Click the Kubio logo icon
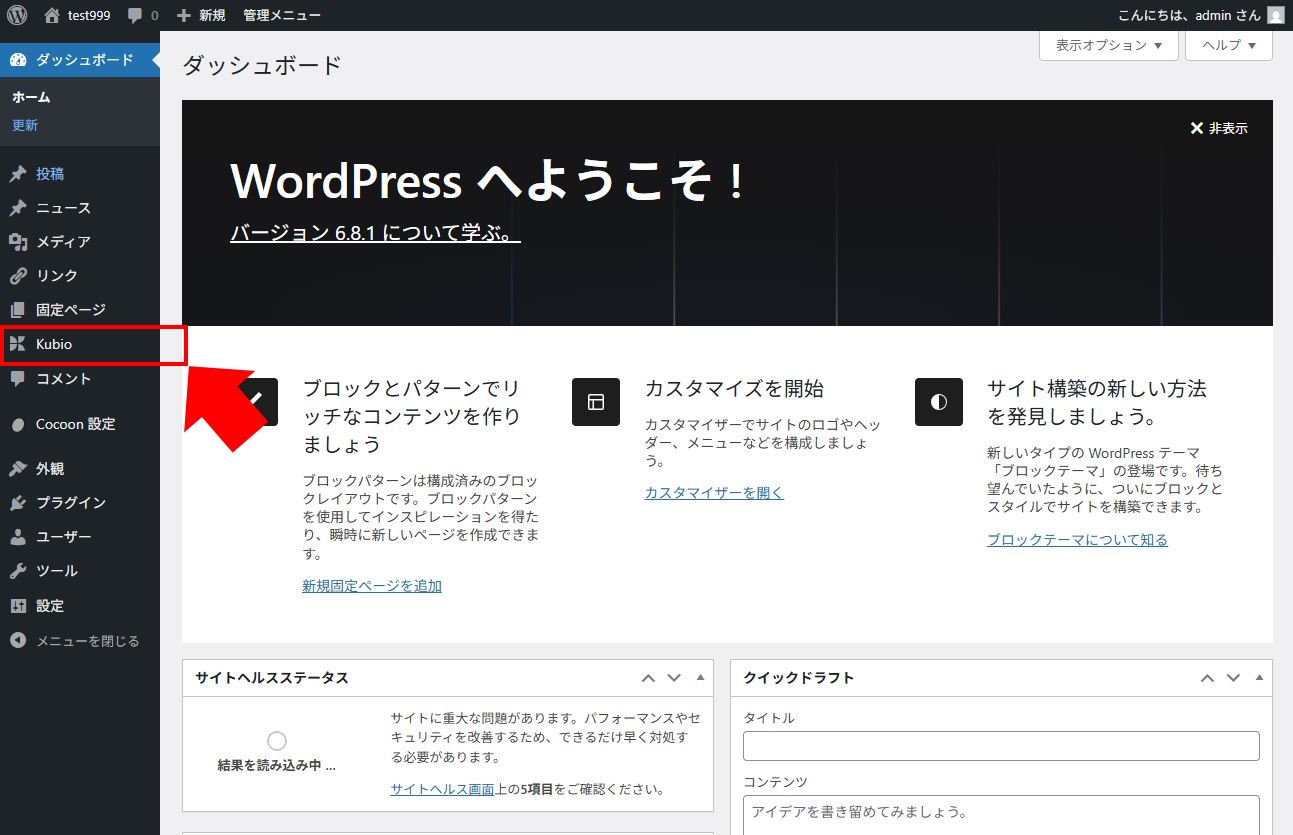 pos(18,344)
